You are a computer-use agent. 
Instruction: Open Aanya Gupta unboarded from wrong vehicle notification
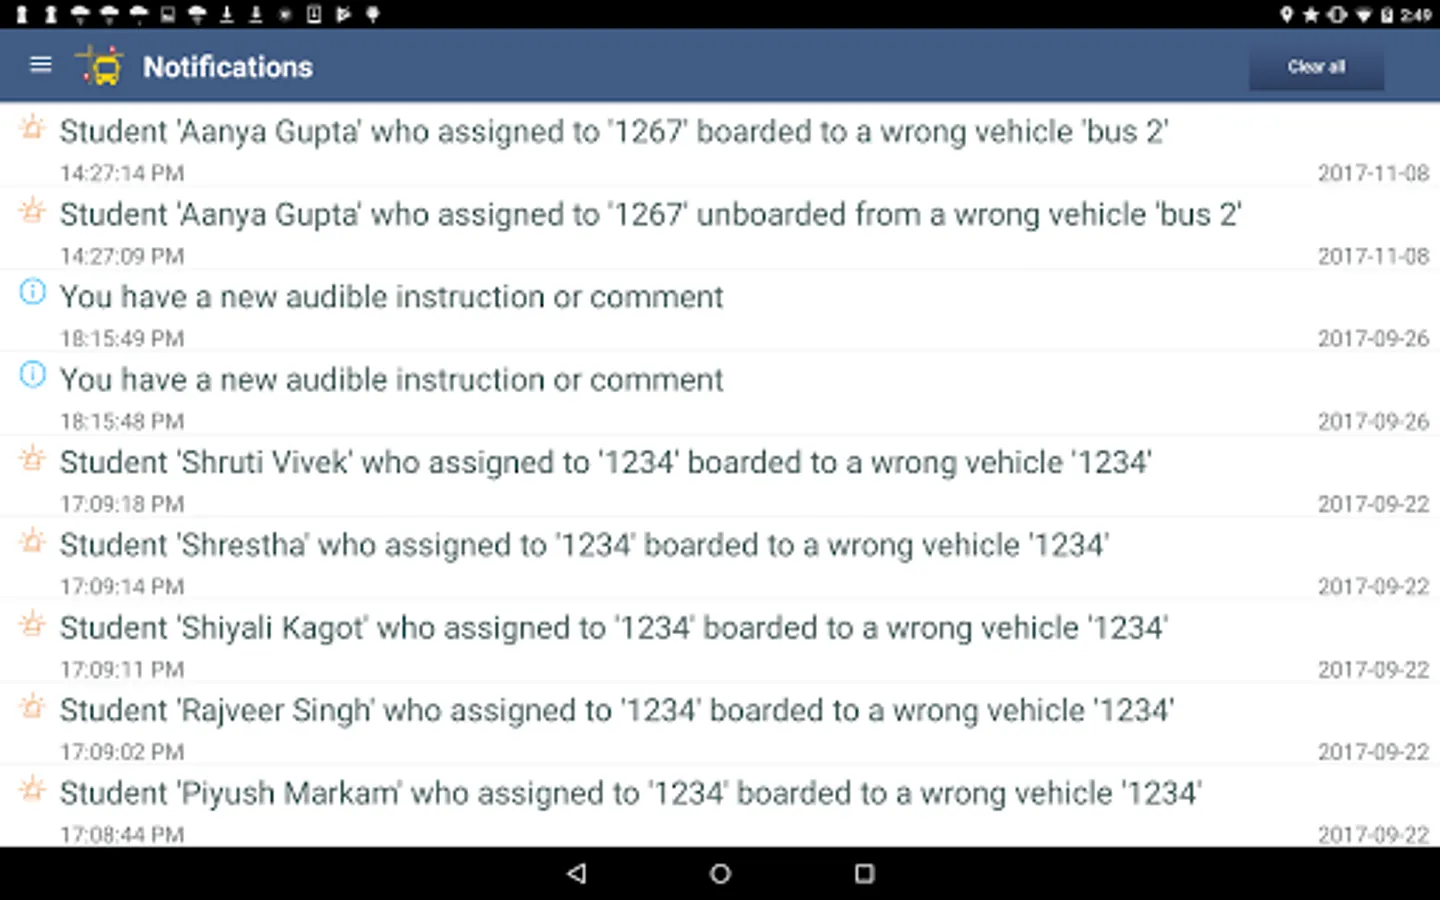point(720,228)
